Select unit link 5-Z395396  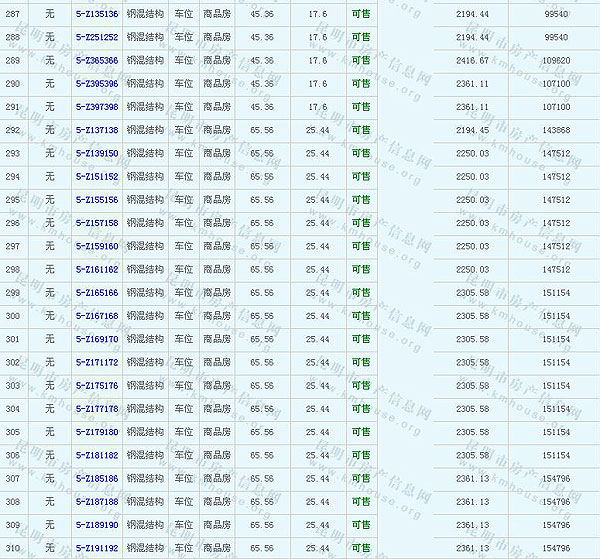tap(96, 84)
